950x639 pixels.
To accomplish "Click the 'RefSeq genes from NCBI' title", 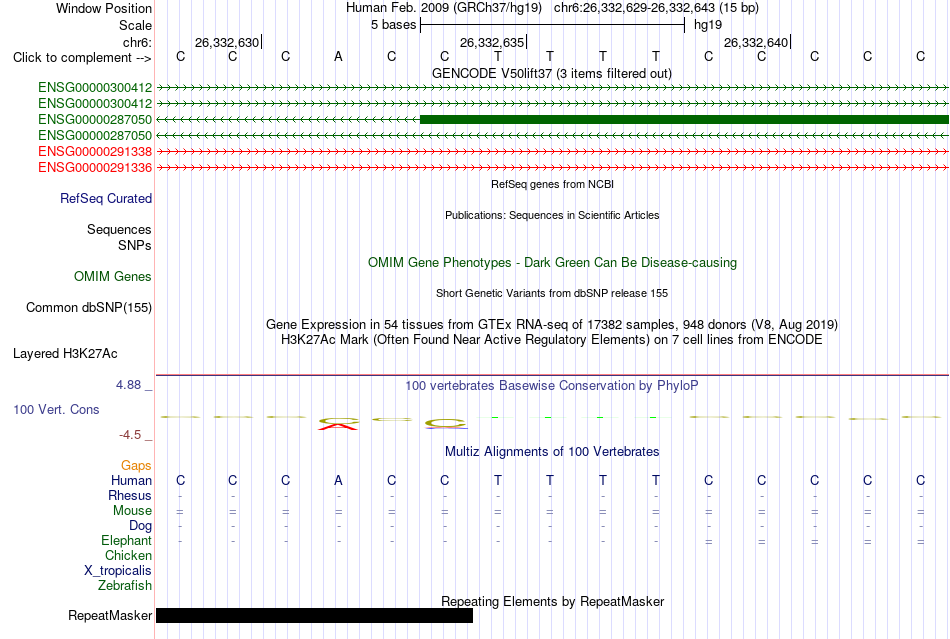I will coord(552,184).
